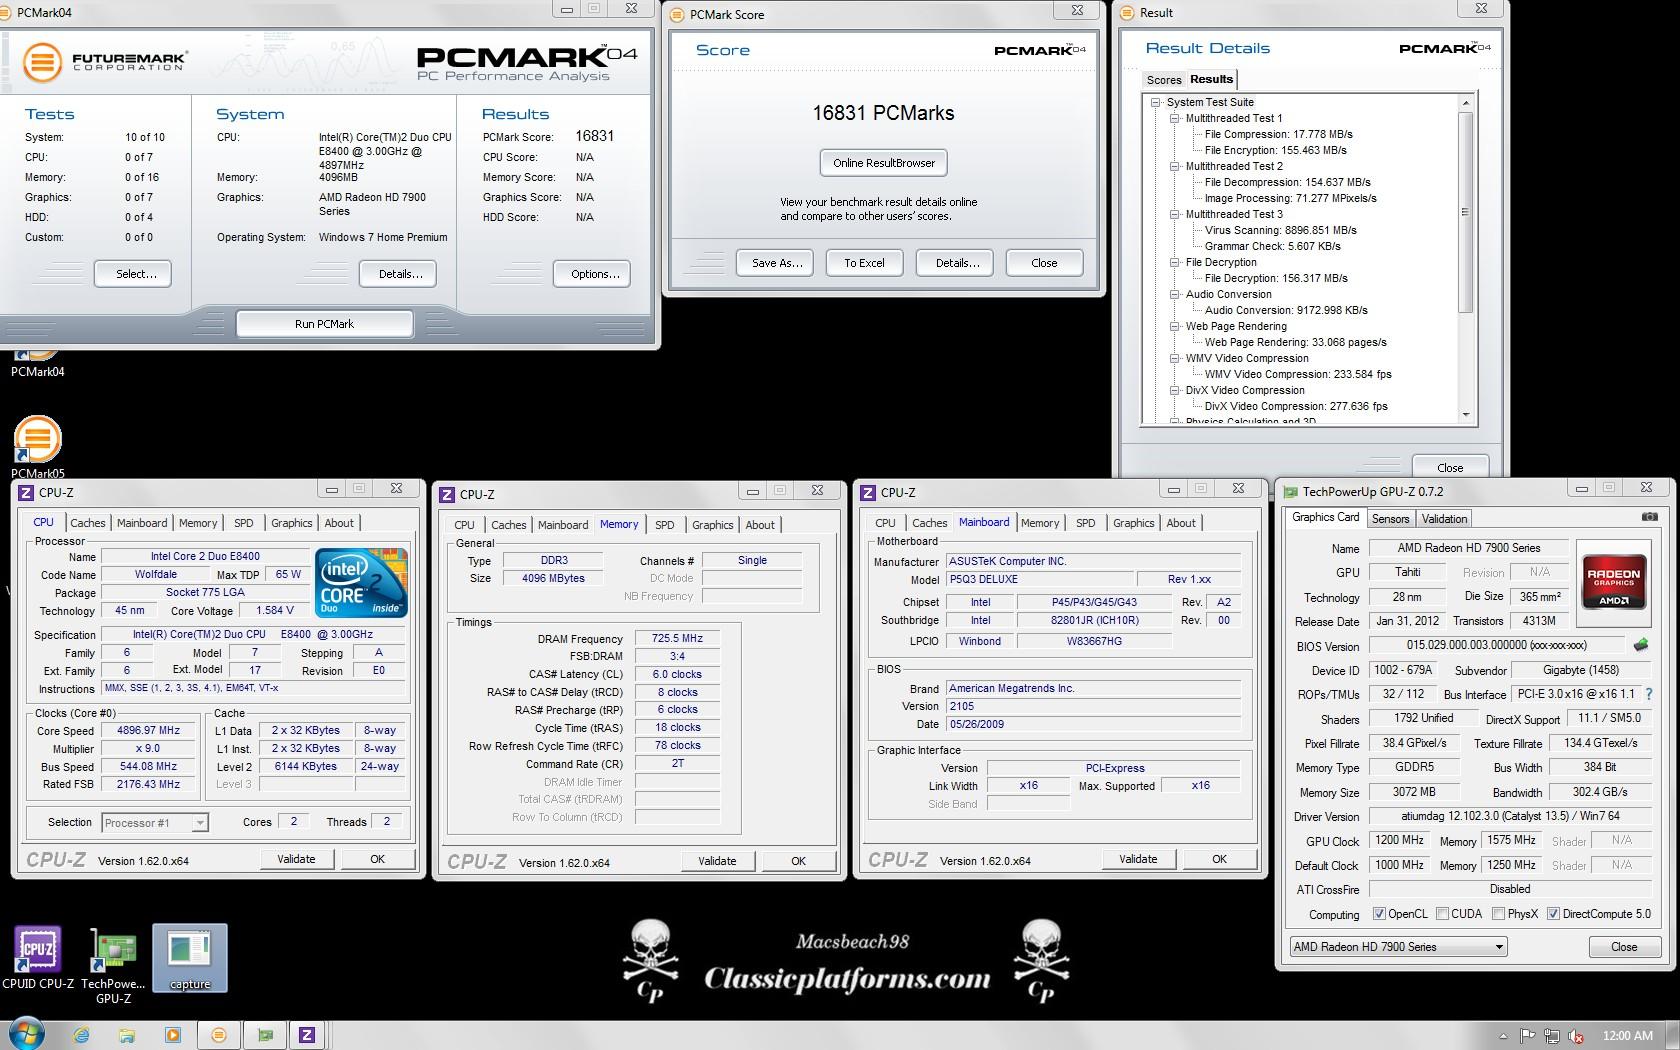Viewport: 1680px width, 1050px height.
Task: Launch the CPUID CPU-Z desktop shortcut
Action: click(x=38, y=958)
